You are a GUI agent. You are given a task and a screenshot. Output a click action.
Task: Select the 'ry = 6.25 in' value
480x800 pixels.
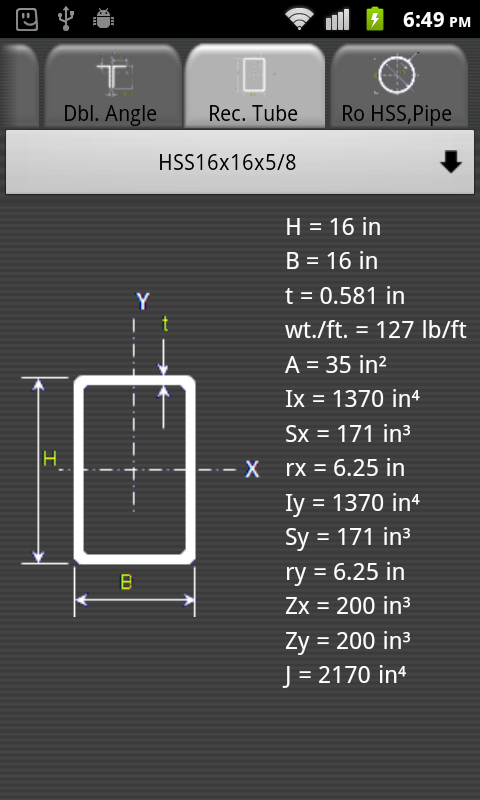(x=345, y=571)
